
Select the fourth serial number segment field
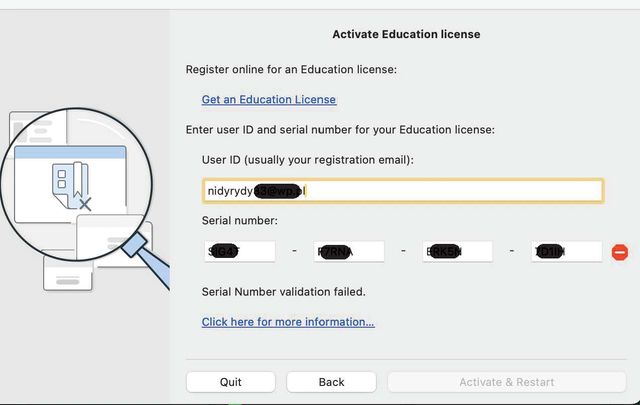tap(567, 252)
